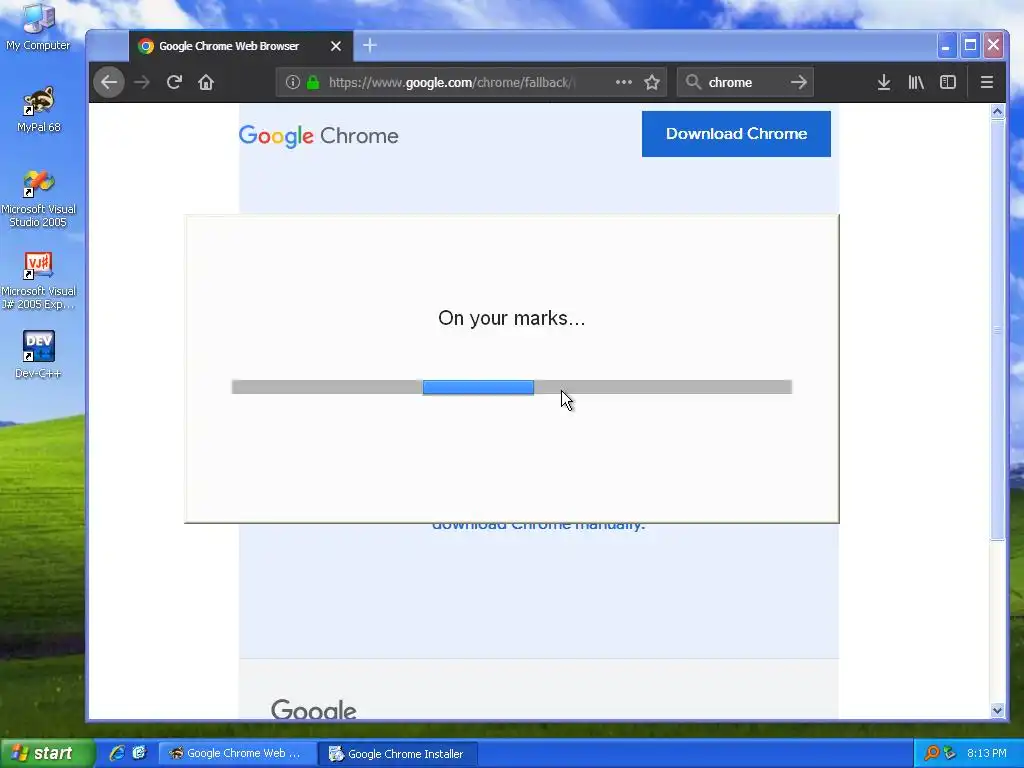Screen dimensions: 1024x768
Task: Click the 8:13 PM taskbar clock
Action: pyautogui.click(x=987, y=754)
